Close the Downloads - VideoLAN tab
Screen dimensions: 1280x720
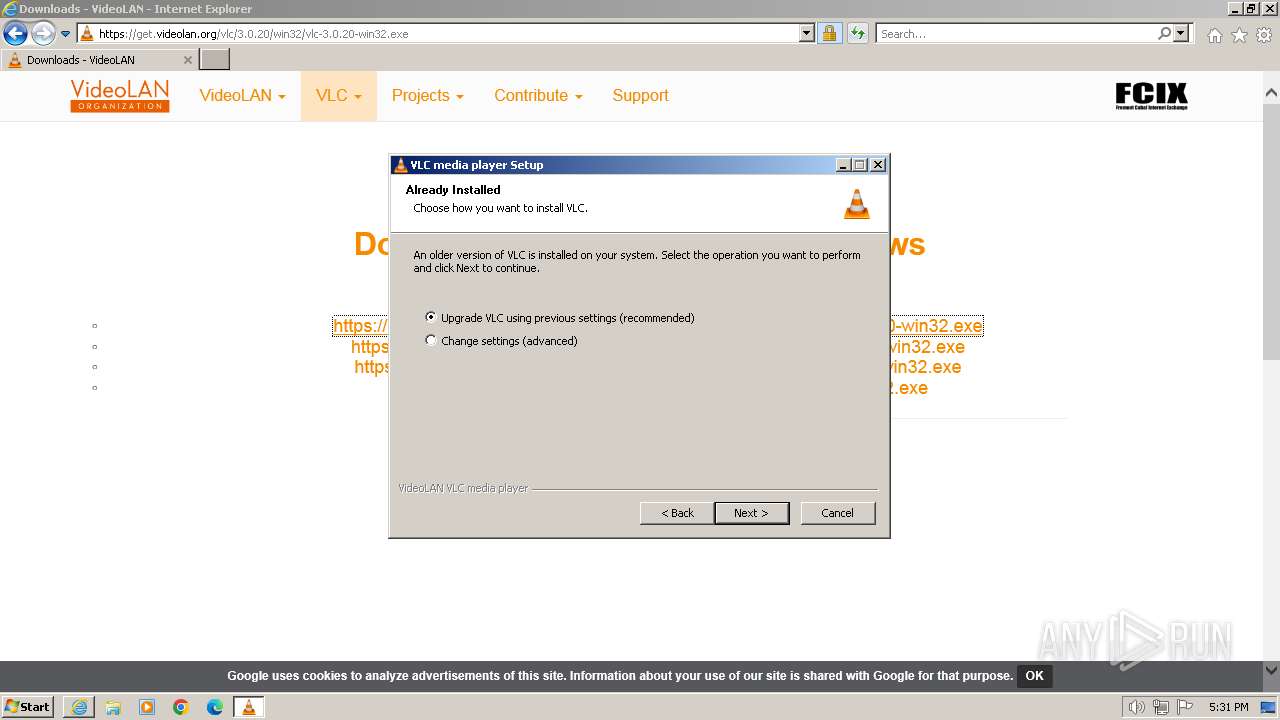point(187,60)
